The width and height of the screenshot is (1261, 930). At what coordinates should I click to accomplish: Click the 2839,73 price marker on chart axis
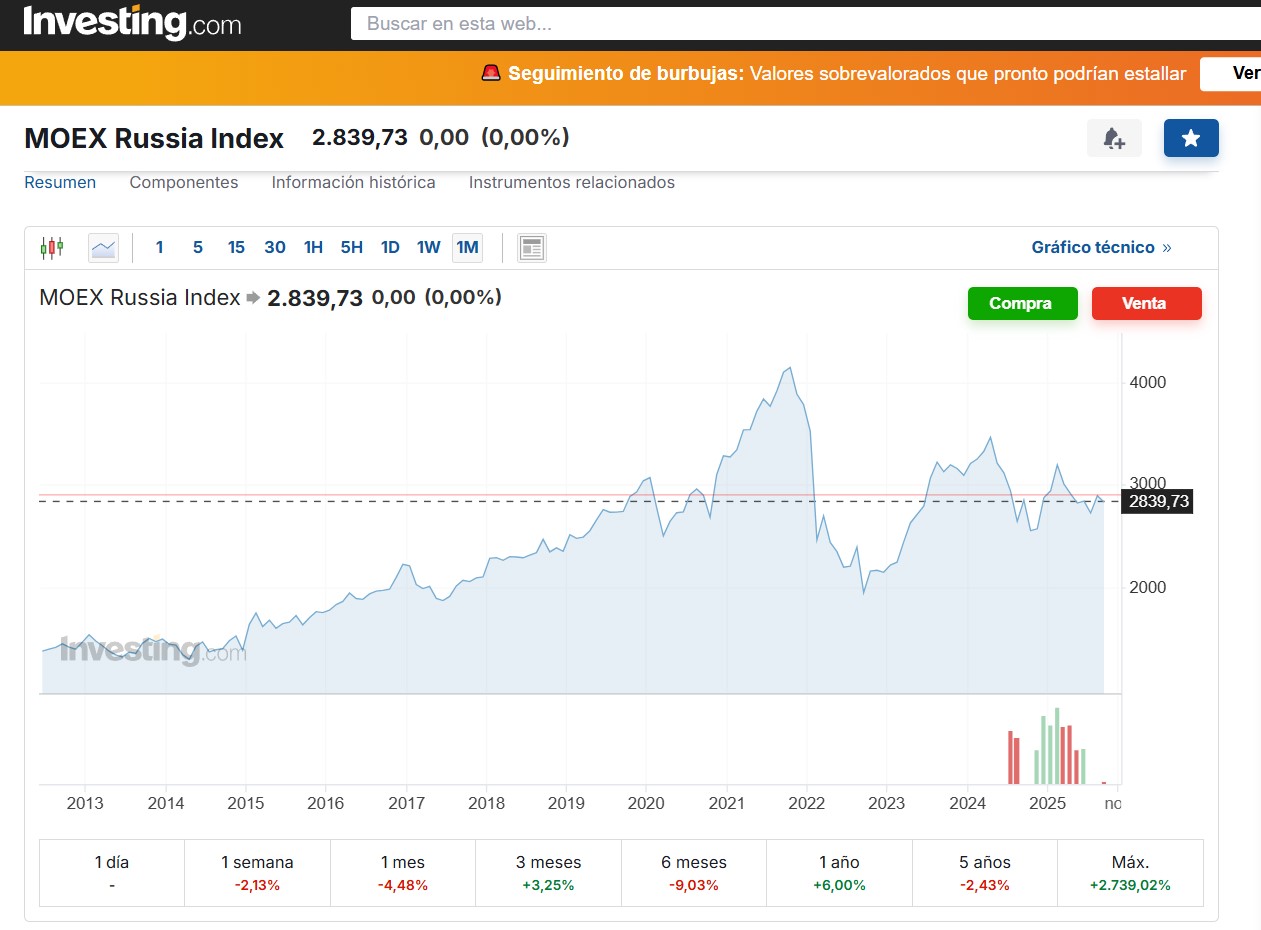(1158, 501)
